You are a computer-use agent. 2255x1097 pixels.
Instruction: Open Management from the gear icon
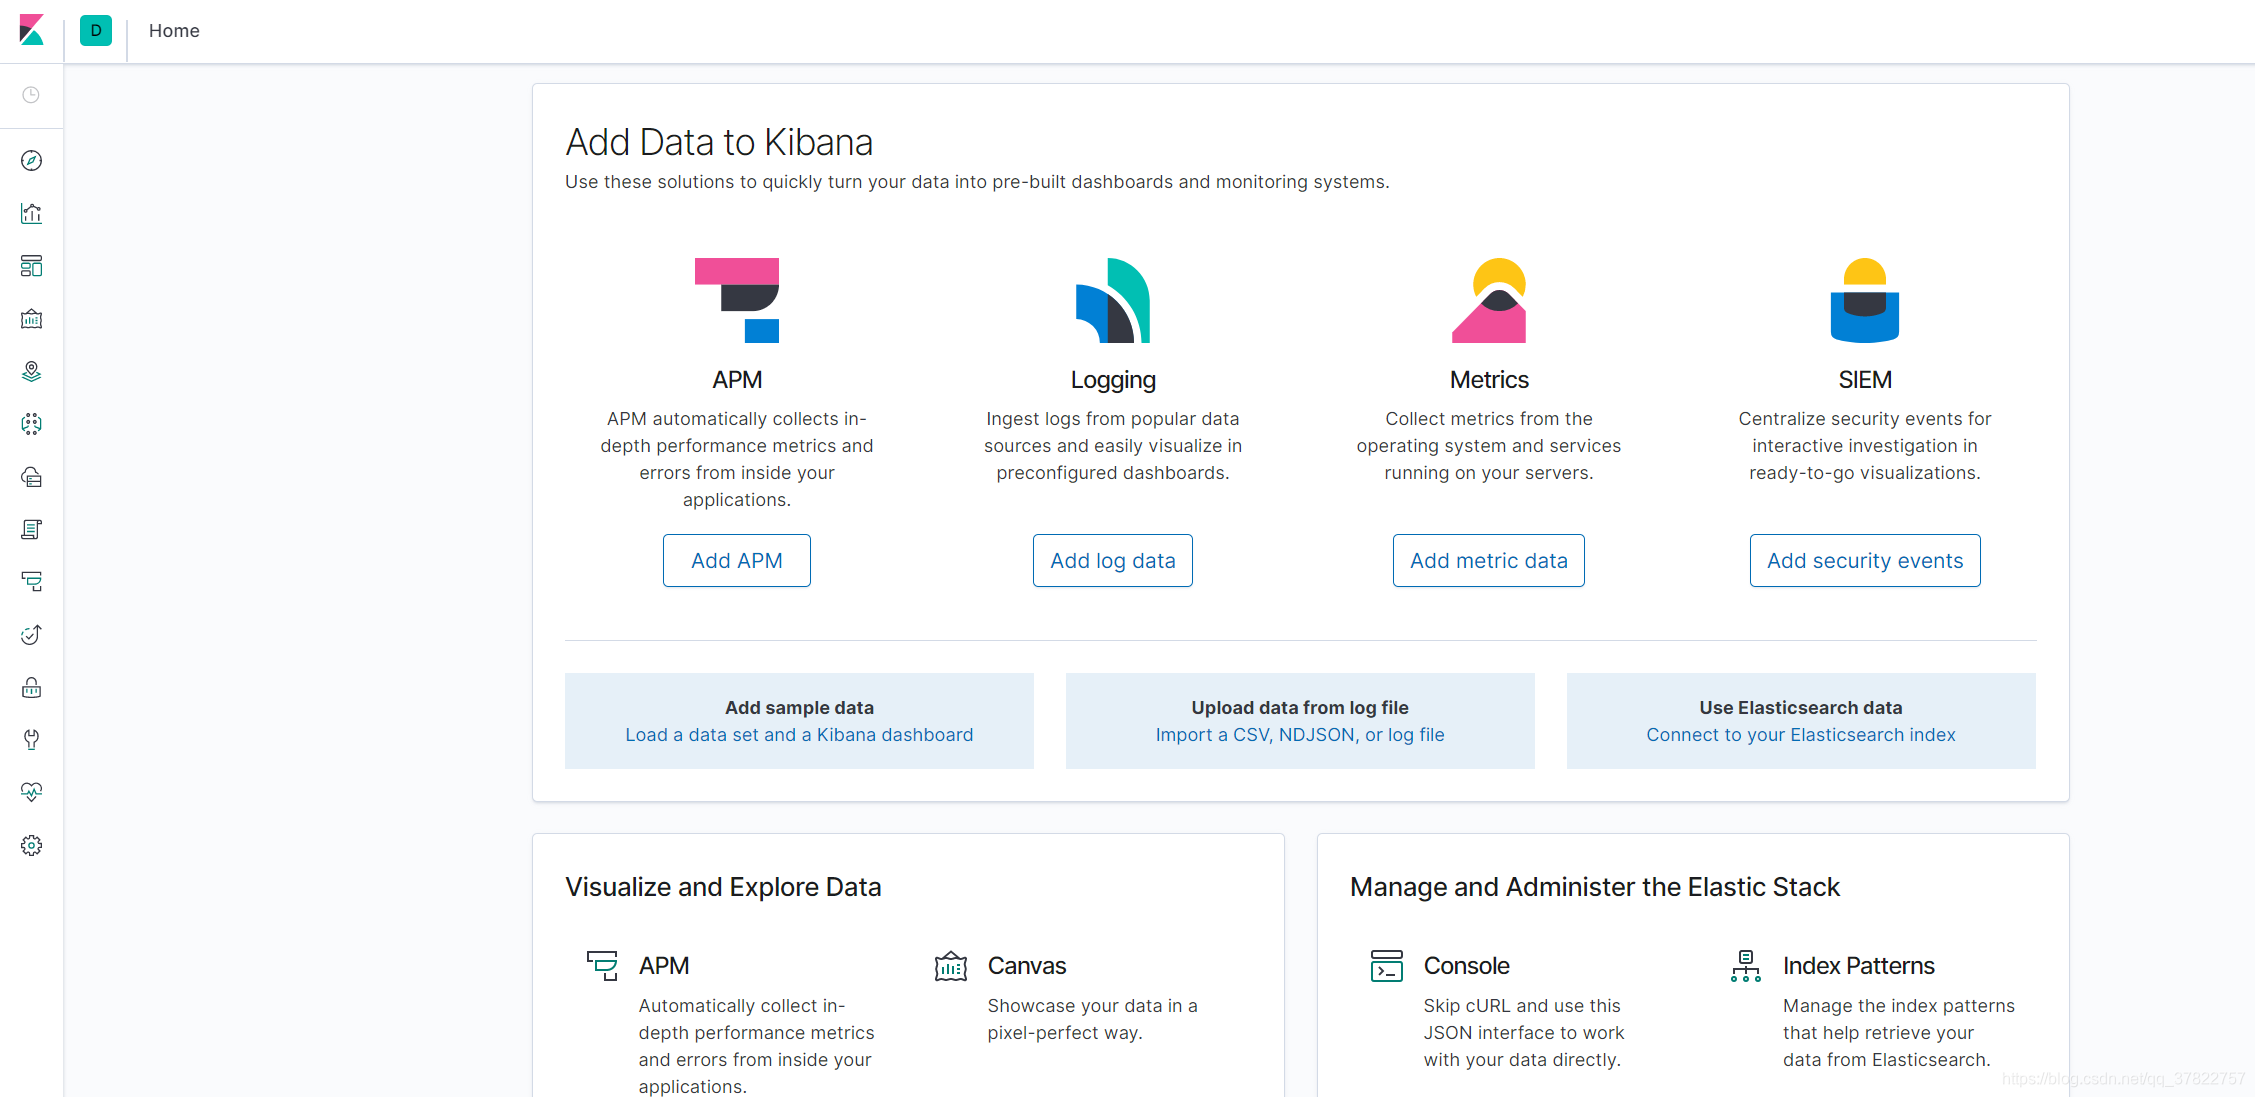[31, 846]
